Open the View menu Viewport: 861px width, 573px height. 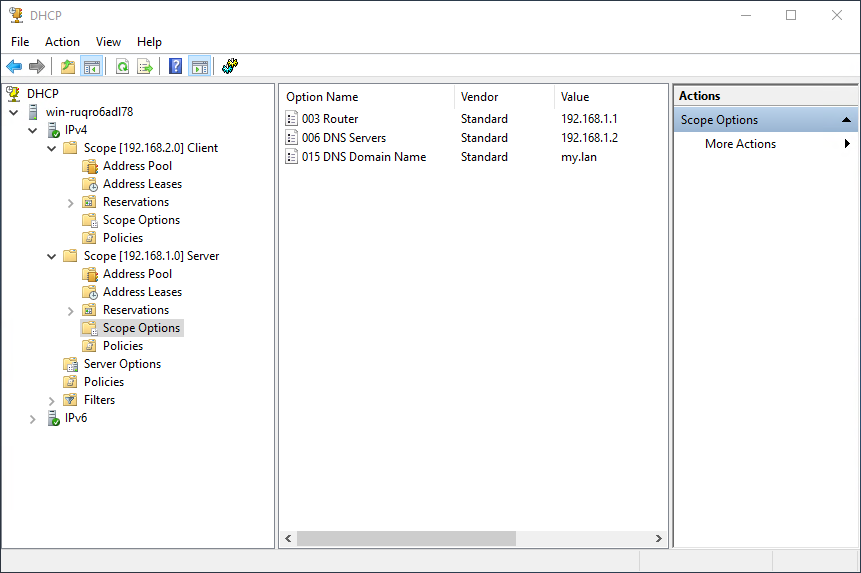108,42
